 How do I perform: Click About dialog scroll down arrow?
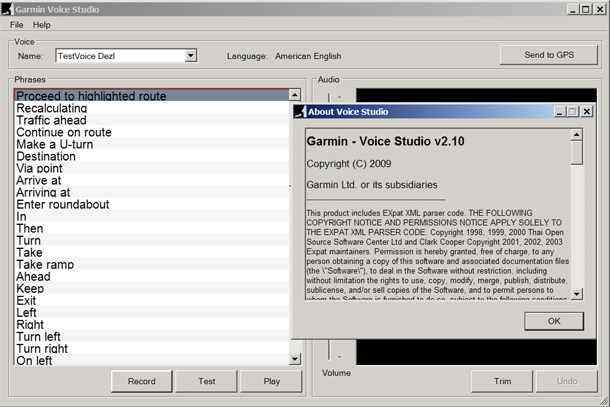[x=576, y=294]
